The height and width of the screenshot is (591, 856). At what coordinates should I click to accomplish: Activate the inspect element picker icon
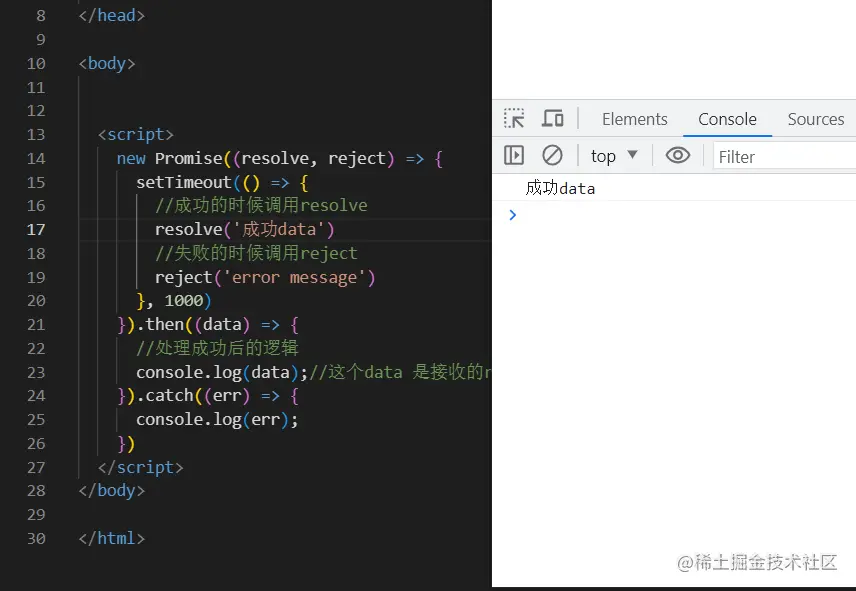(514, 118)
